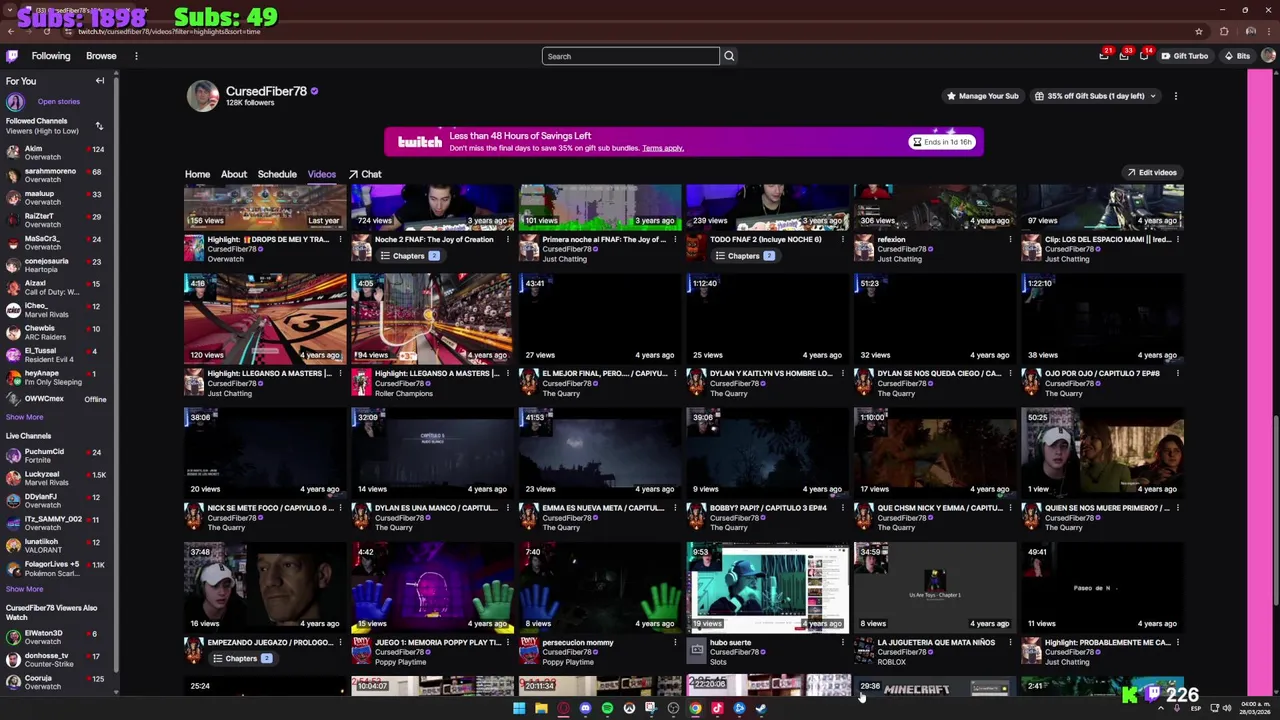Open the navigation more-options three-dot menu

[136, 56]
